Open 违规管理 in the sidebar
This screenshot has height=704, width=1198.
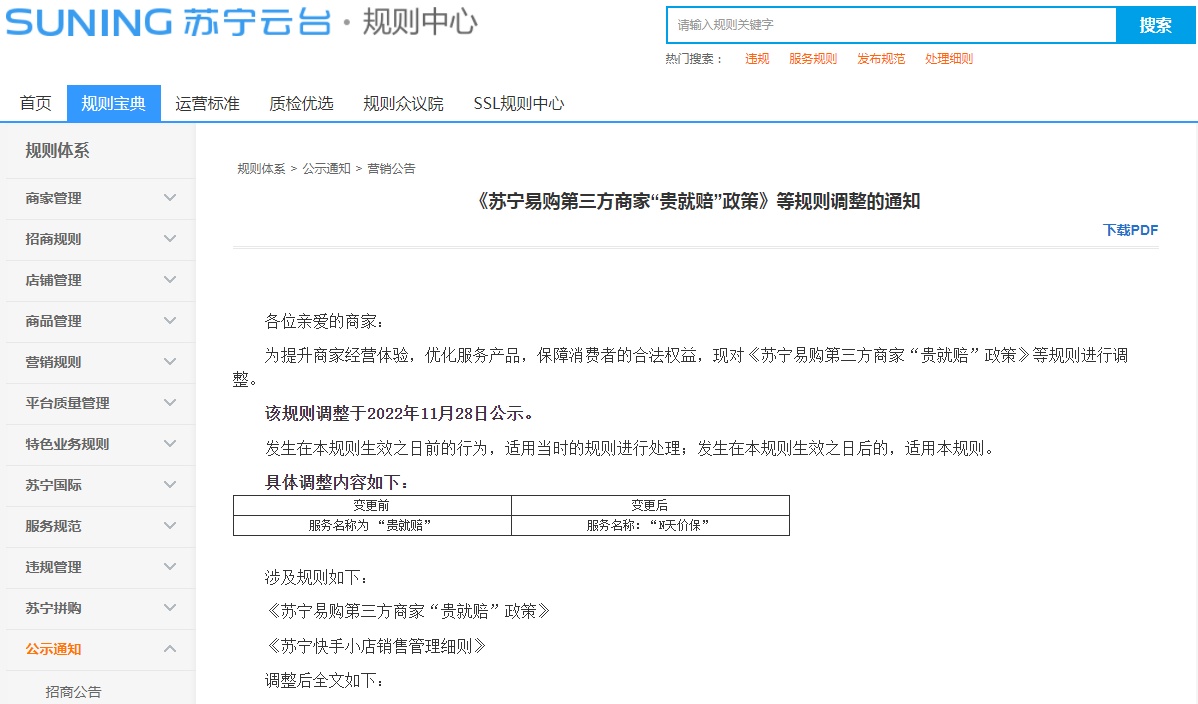pyautogui.click(x=53, y=567)
